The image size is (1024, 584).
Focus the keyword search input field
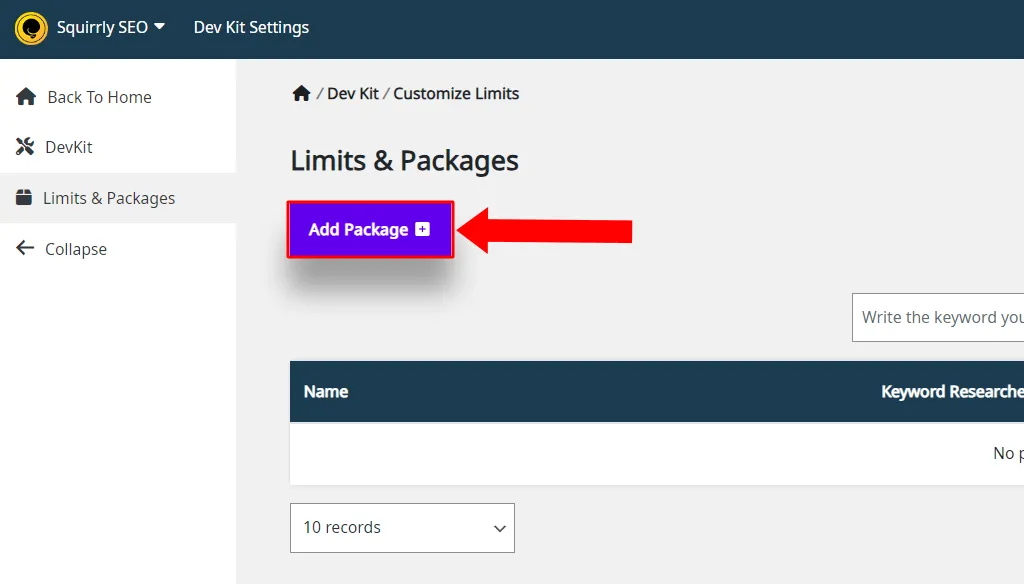tap(938, 317)
